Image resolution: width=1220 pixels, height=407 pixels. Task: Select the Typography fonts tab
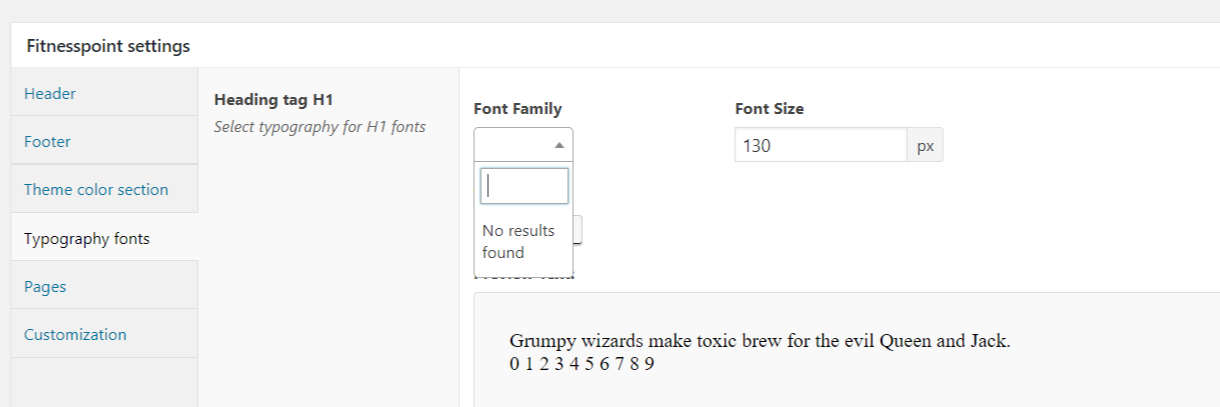tap(104, 238)
